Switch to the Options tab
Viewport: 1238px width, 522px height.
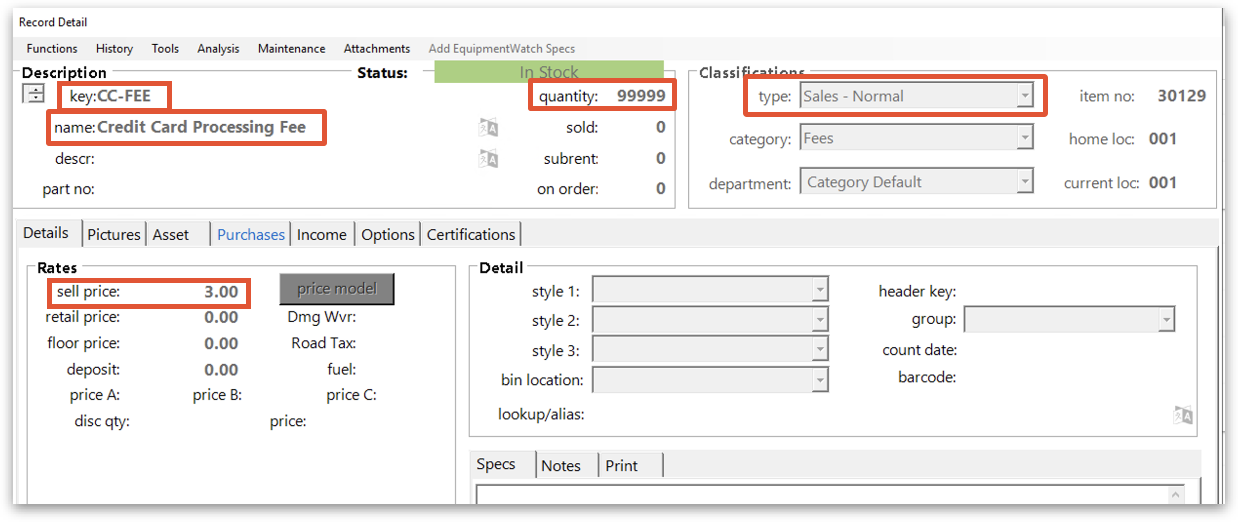coord(388,234)
